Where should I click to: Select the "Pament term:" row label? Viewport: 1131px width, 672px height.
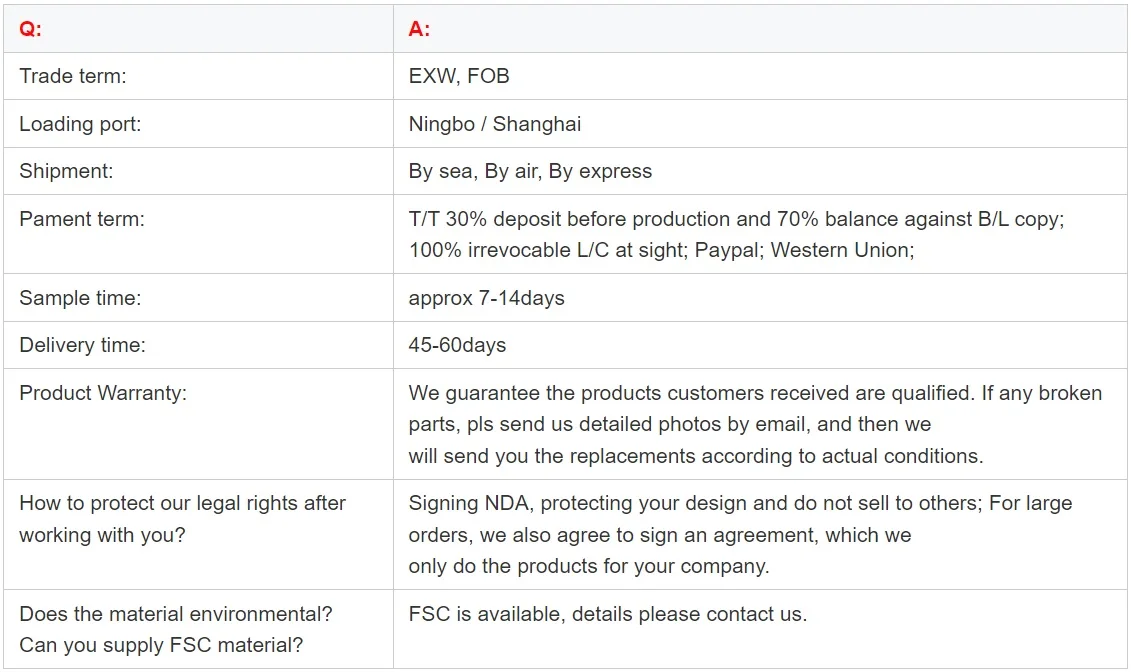coord(82,219)
